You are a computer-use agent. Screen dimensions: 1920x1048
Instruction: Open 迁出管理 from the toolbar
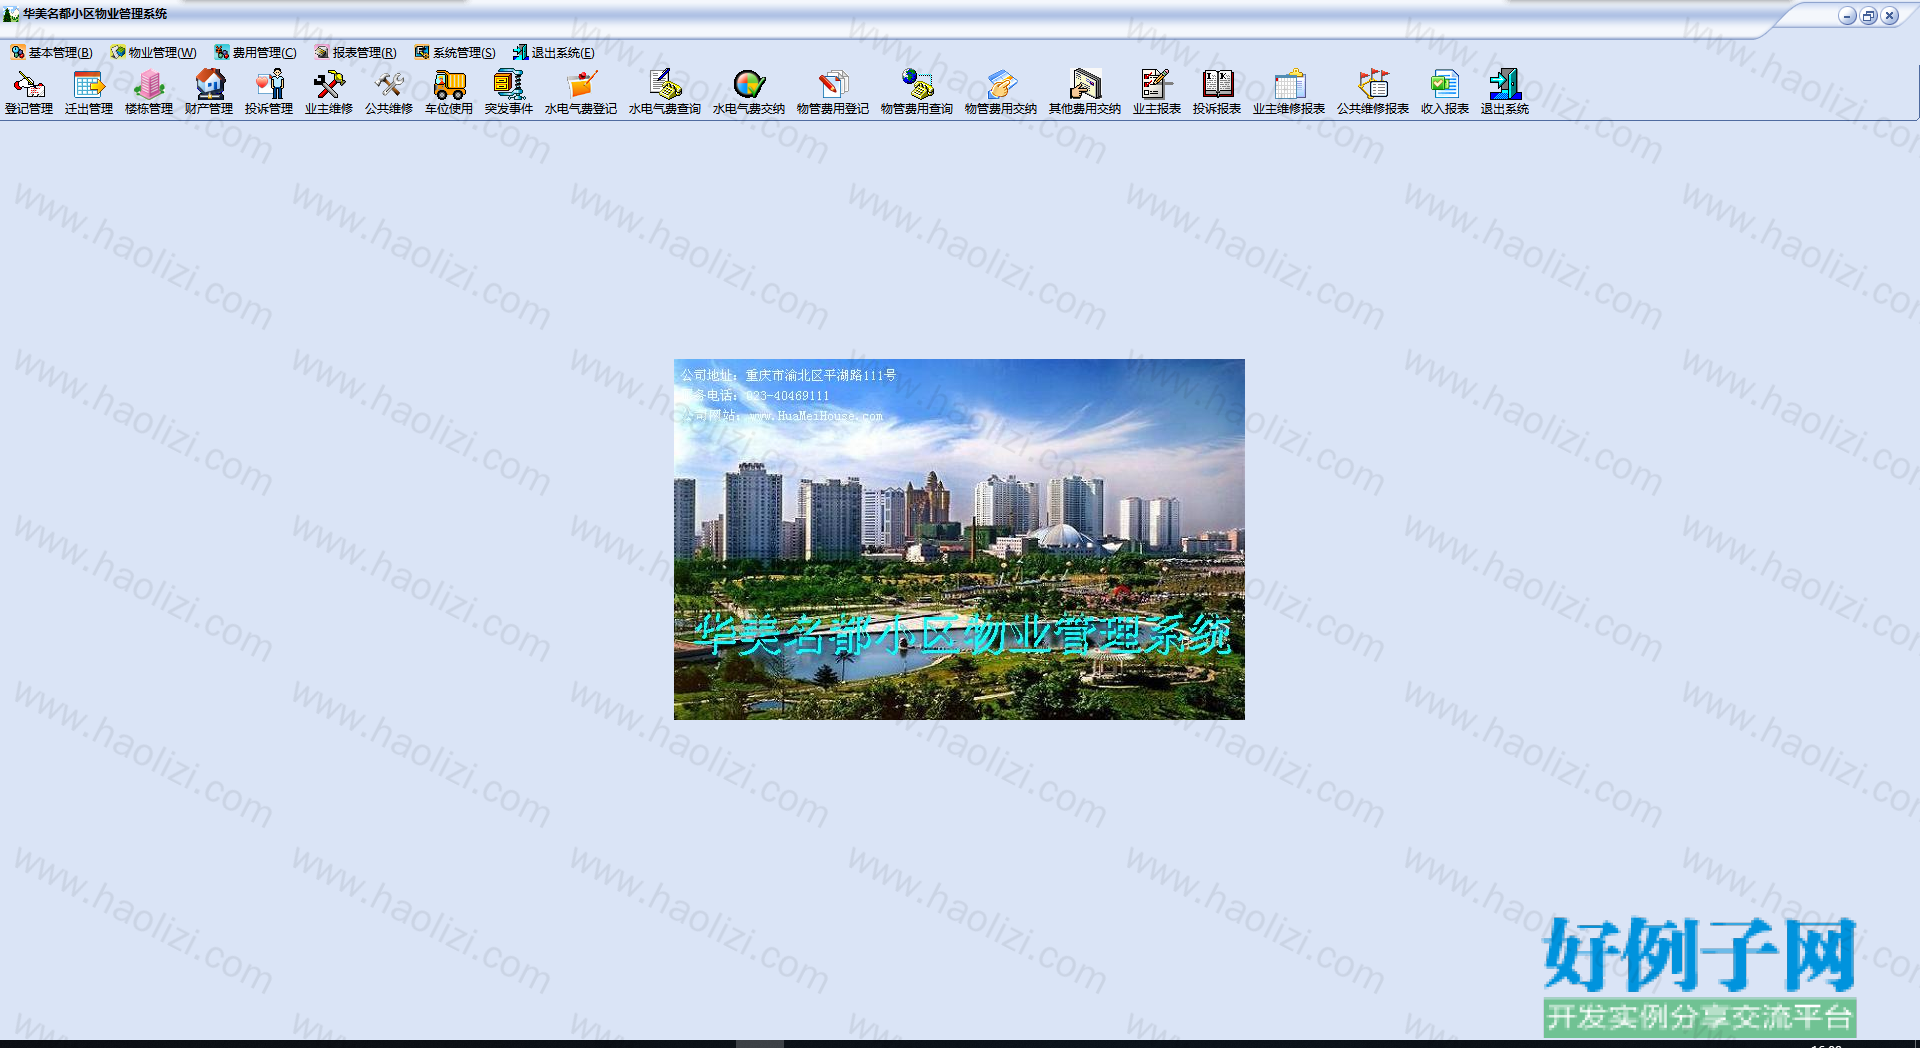click(x=89, y=92)
